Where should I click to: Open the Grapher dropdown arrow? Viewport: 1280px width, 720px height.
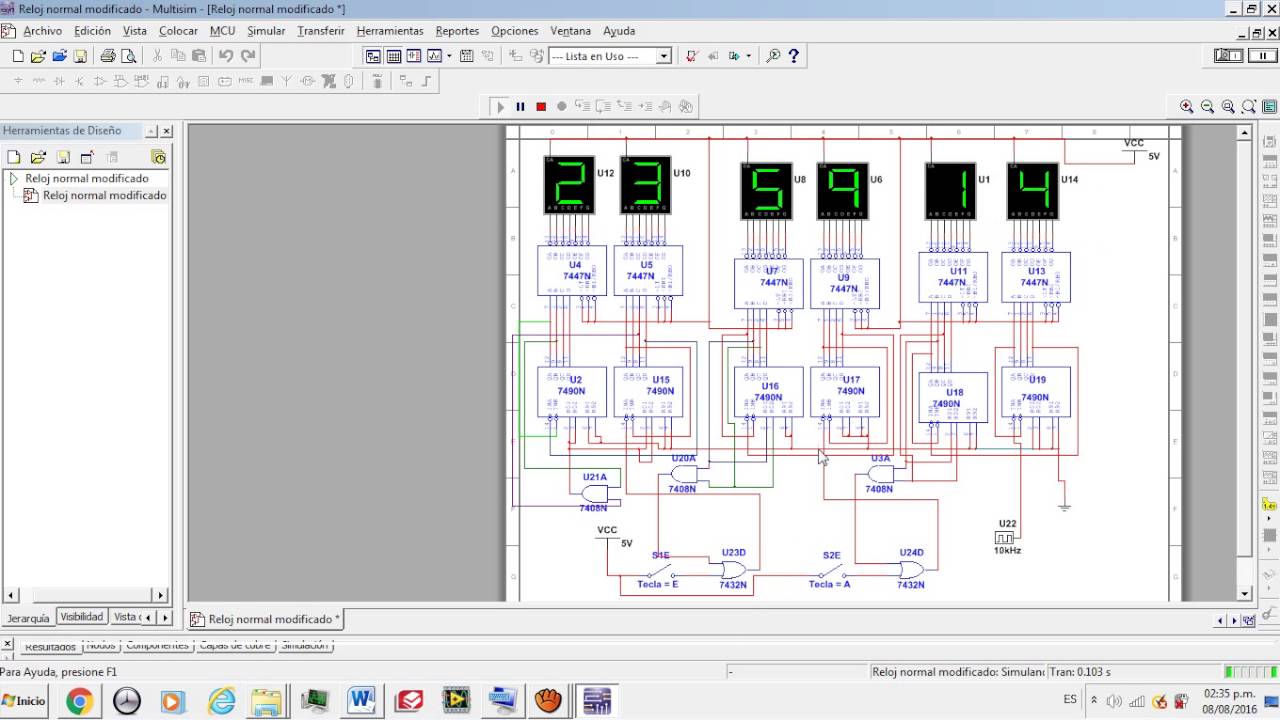coord(449,56)
